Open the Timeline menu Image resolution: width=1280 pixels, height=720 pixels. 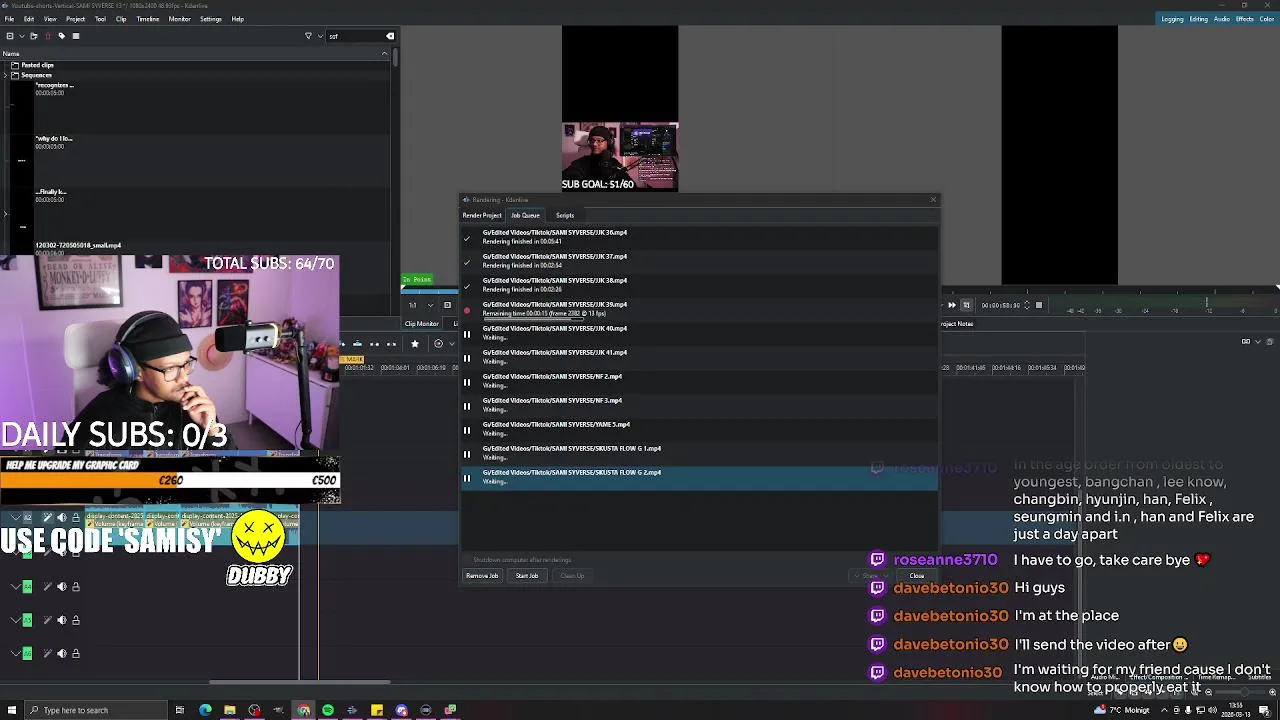point(147,19)
